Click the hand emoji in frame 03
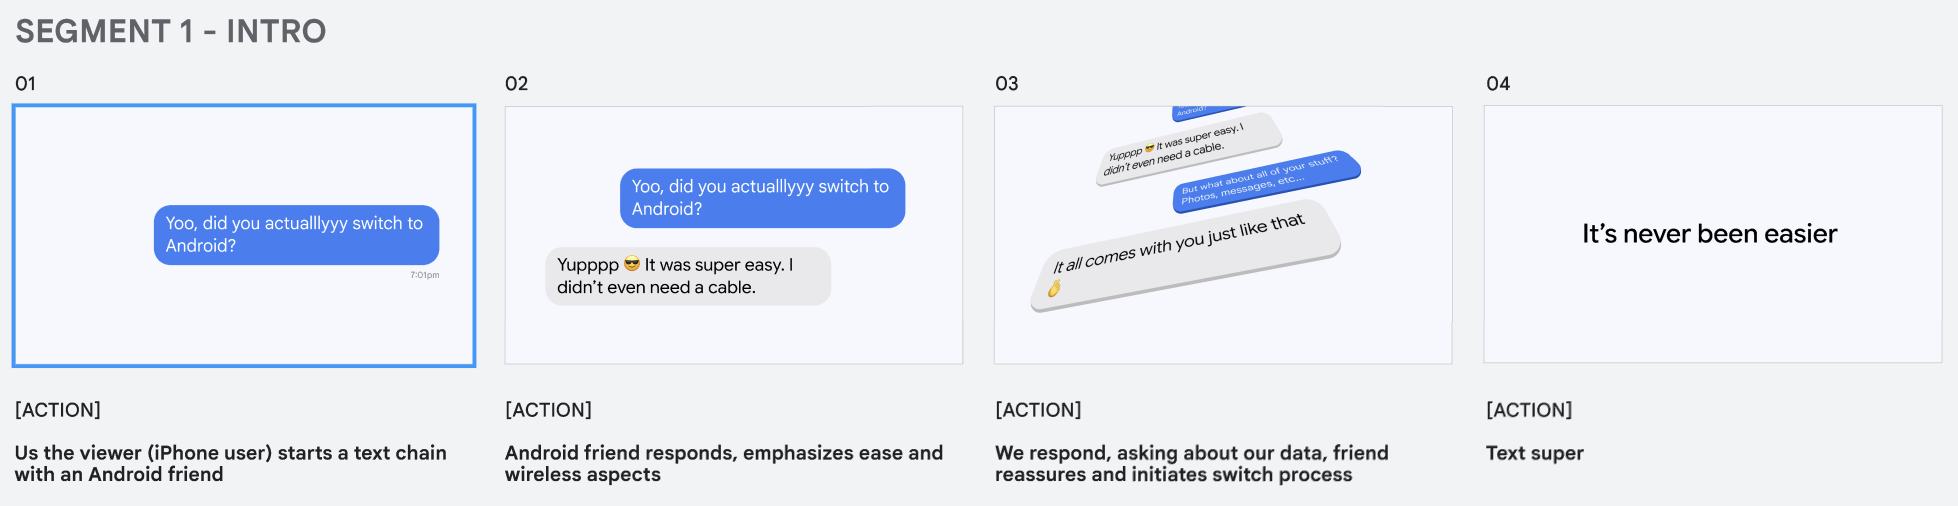The image size is (1958, 506). tap(1054, 288)
